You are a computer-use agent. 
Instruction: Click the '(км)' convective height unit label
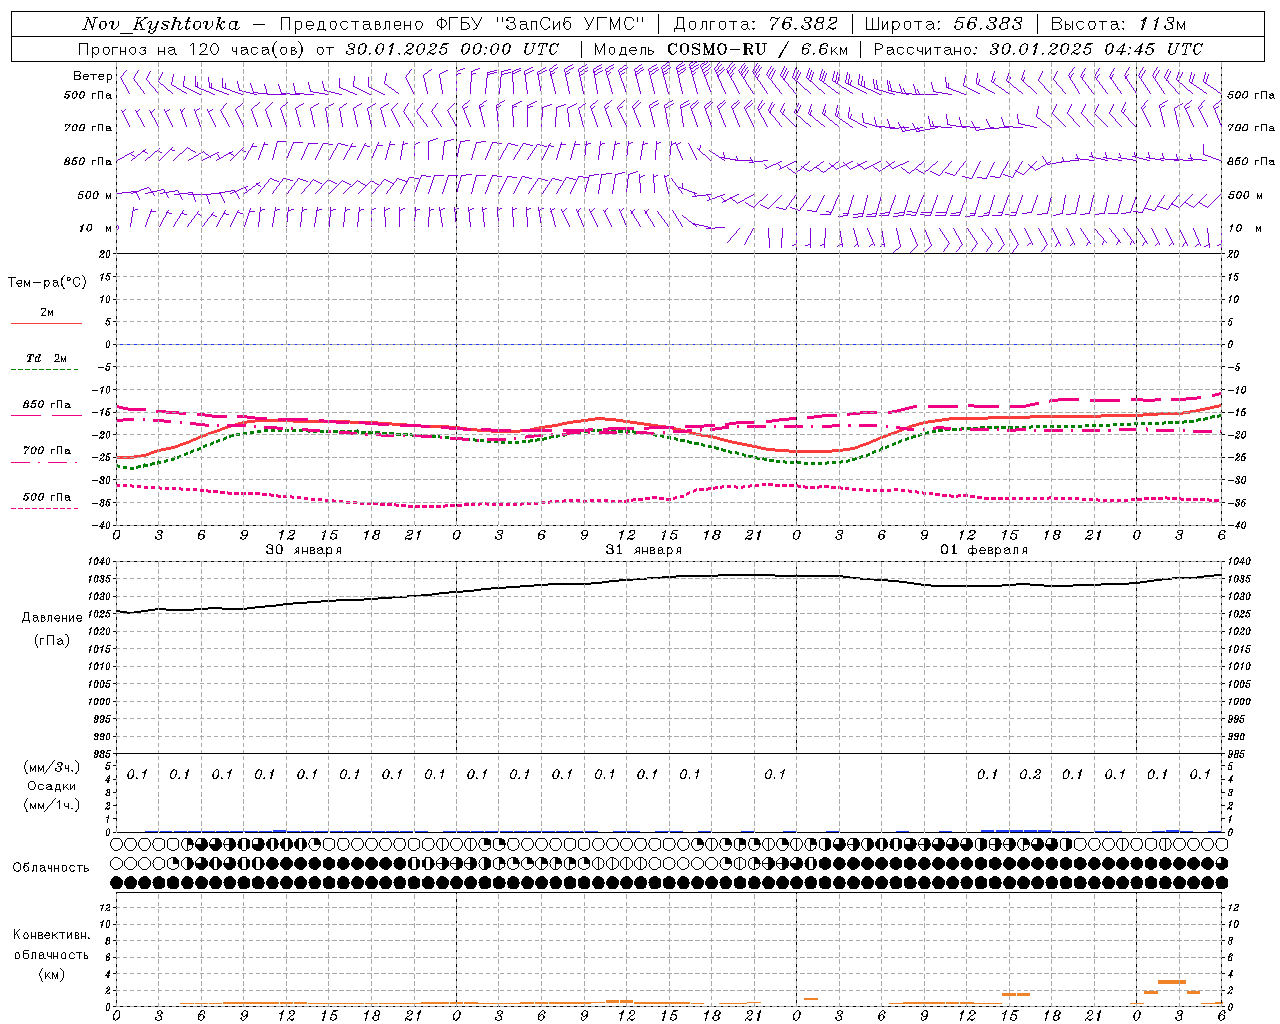51,974
